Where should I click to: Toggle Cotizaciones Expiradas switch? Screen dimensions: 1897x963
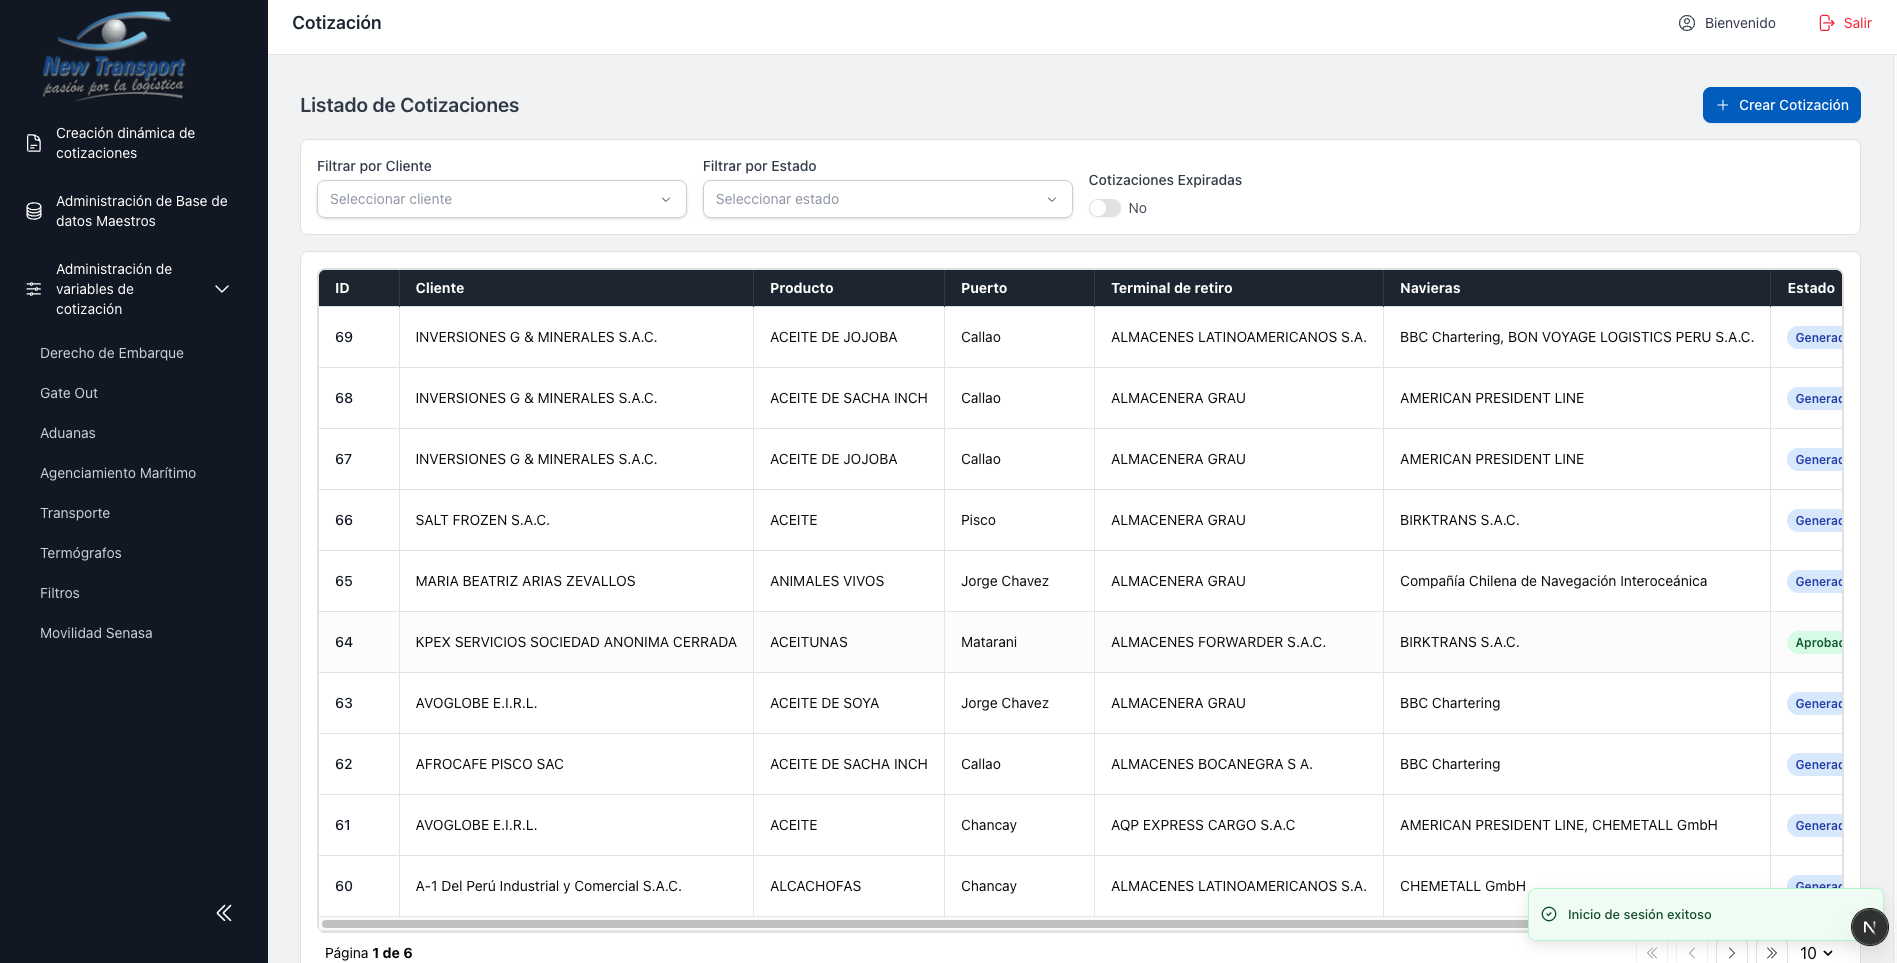1105,208
